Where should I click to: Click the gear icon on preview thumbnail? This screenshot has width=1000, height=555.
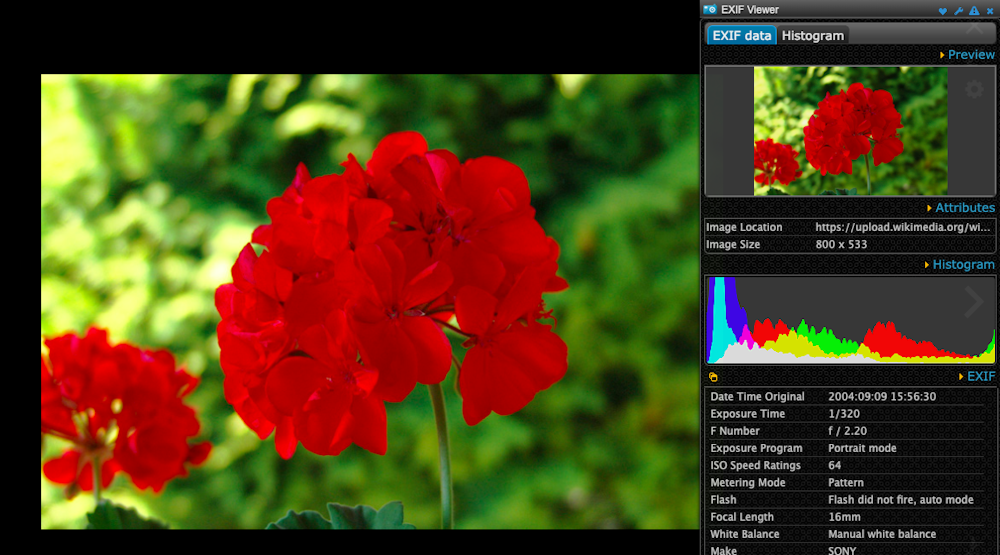[973, 90]
